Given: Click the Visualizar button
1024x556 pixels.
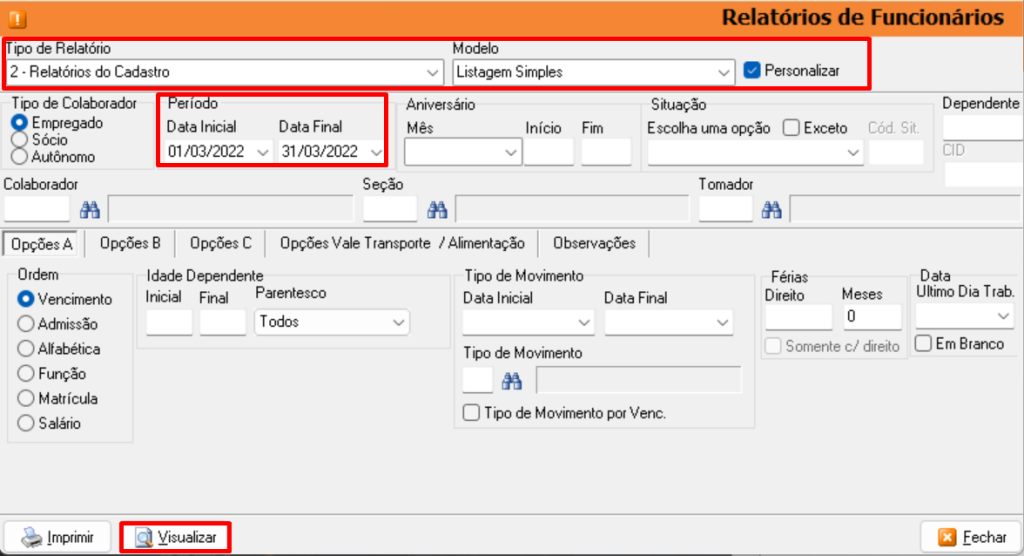Looking at the screenshot, I should tap(176, 537).
